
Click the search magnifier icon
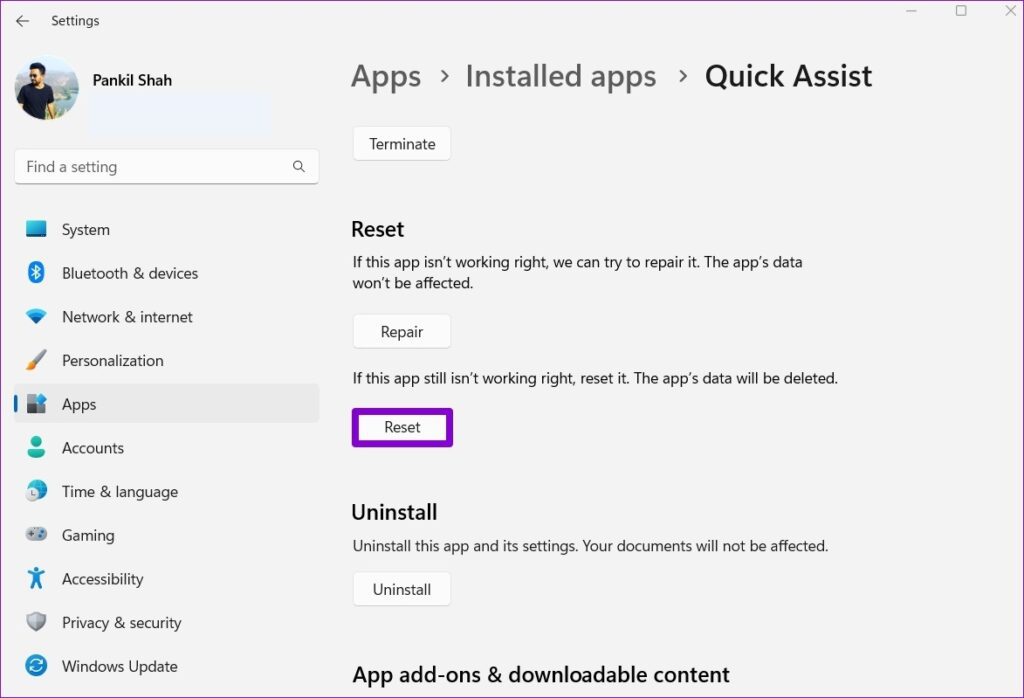tap(299, 166)
